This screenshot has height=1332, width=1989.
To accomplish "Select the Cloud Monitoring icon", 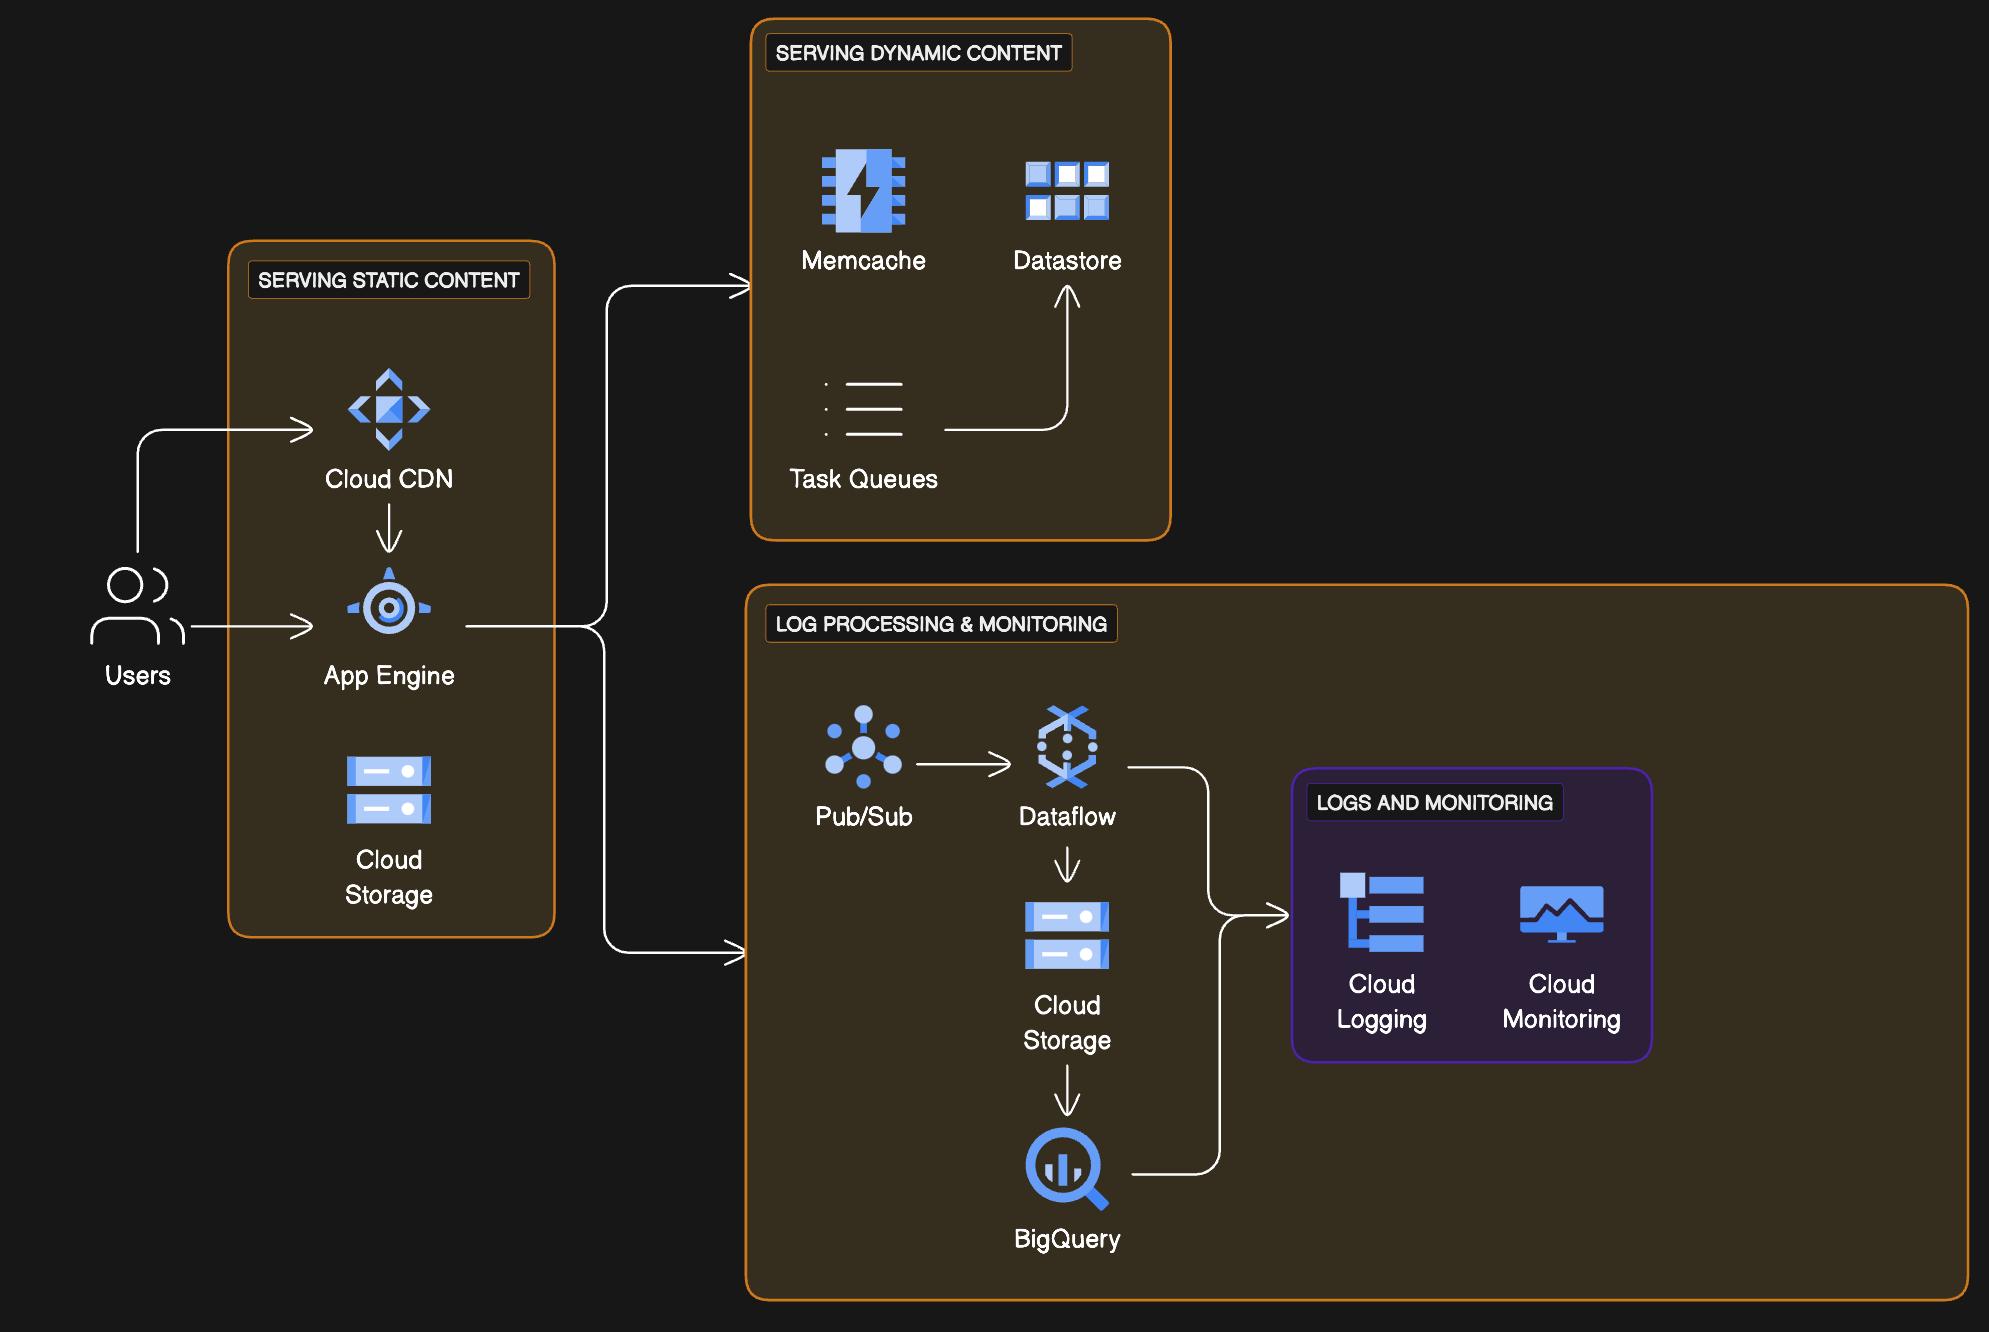I will click(x=1561, y=913).
